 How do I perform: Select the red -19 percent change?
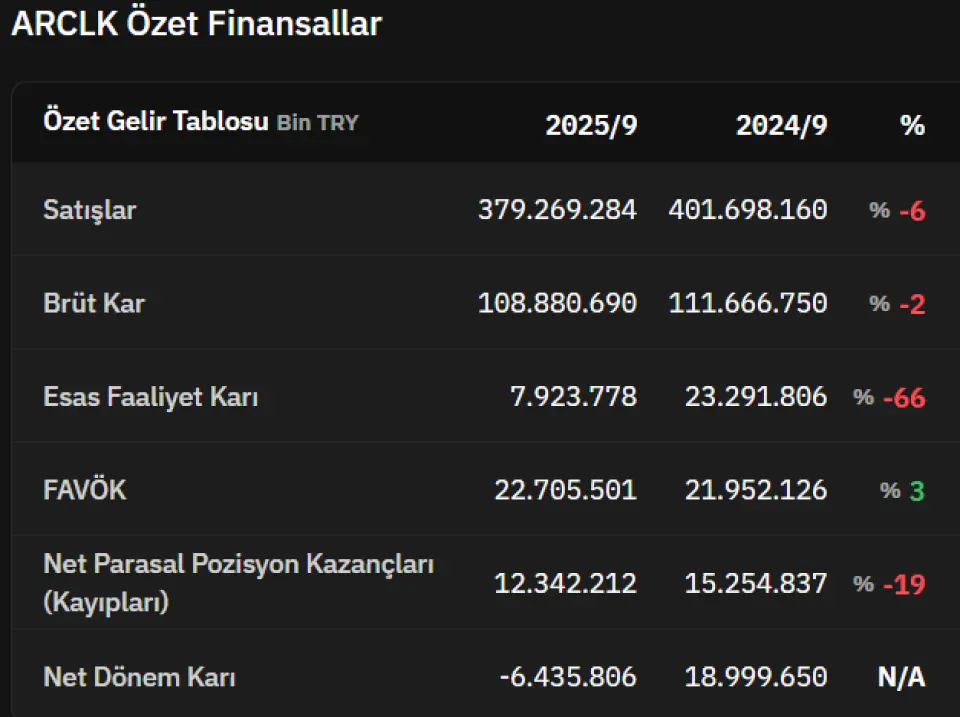coord(904,584)
